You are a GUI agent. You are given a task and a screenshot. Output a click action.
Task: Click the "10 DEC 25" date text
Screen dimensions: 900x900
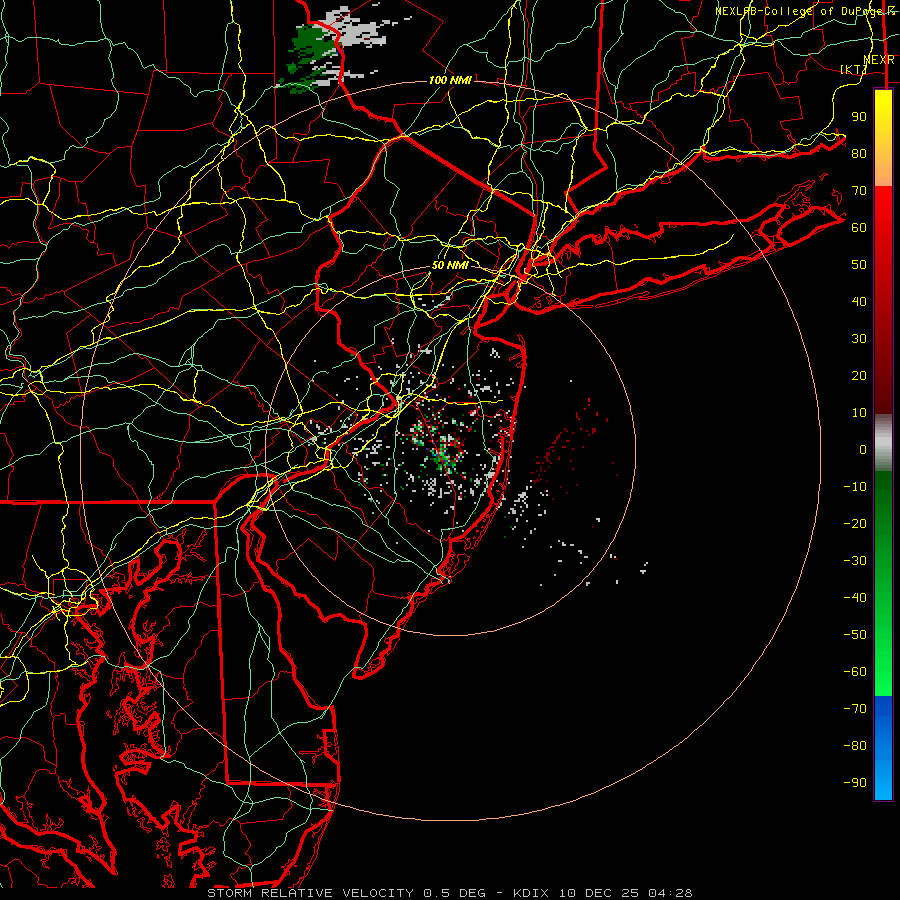point(599,893)
